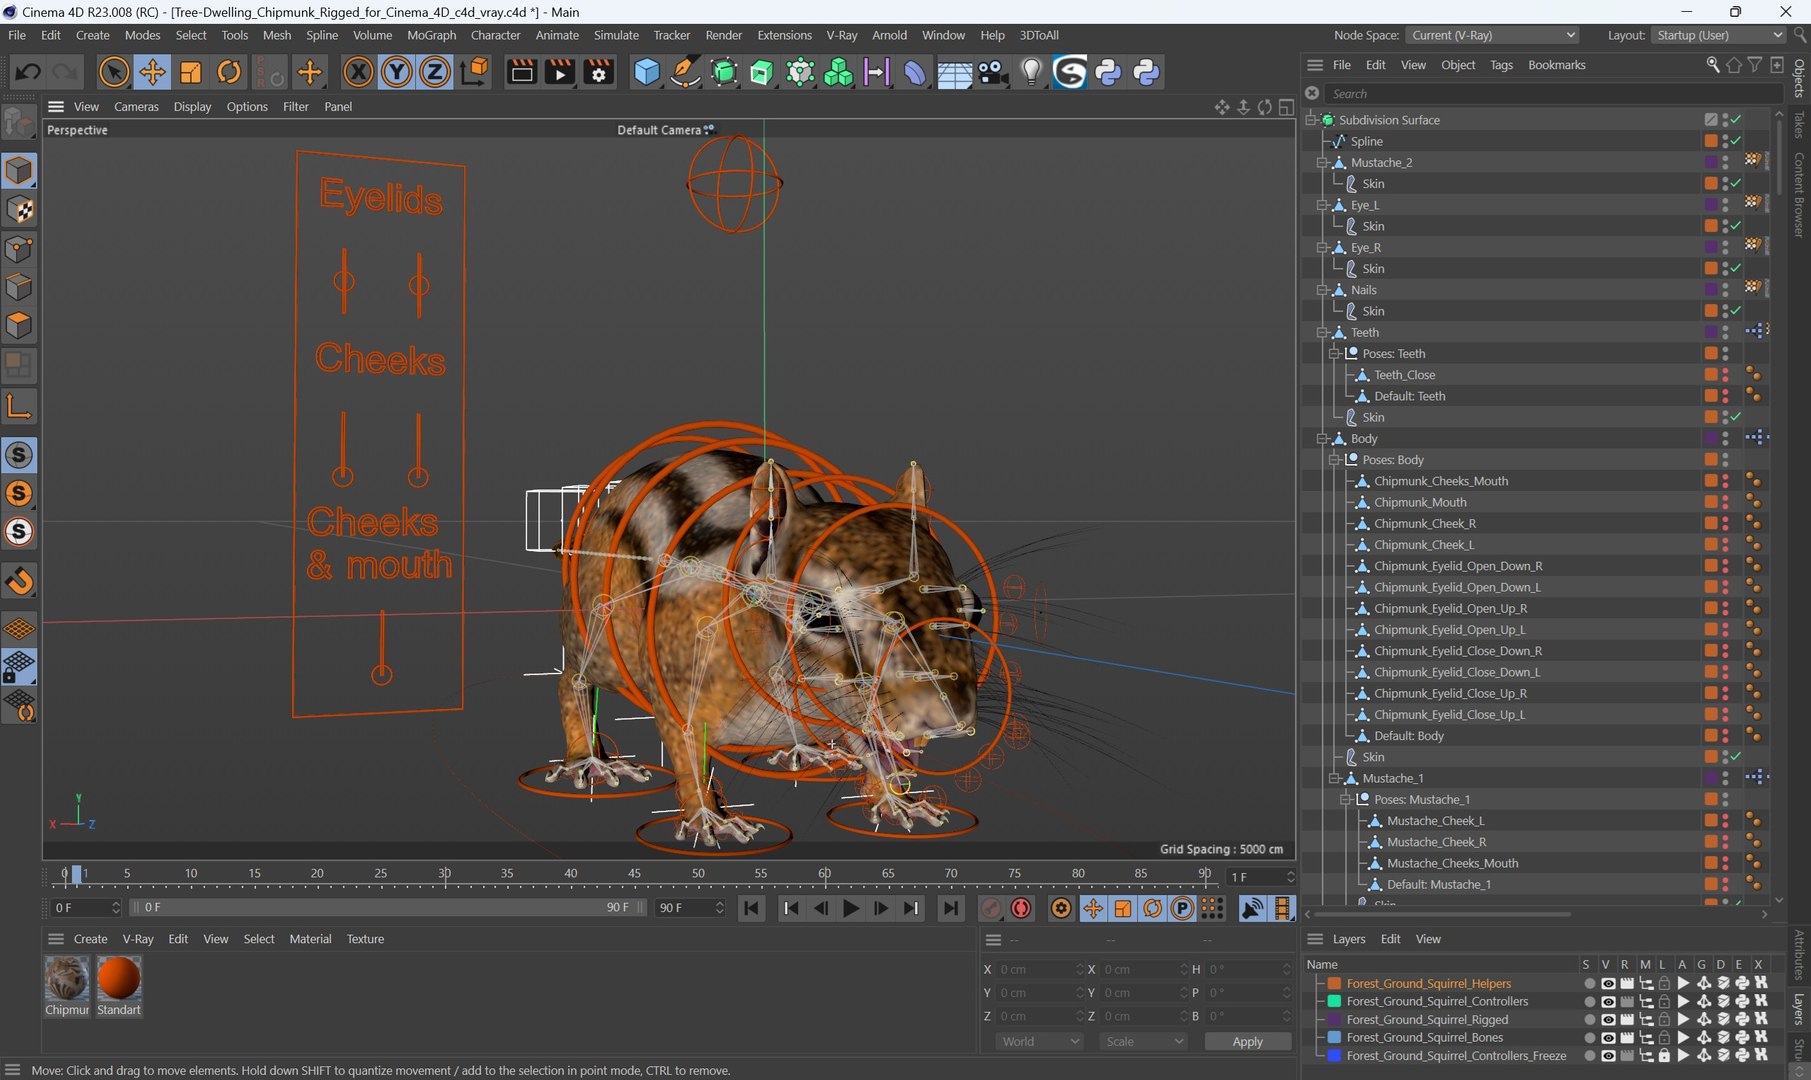Image resolution: width=1811 pixels, height=1080 pixels.
Task: Toggle the Subdivision Surface enable checkmark
Action: pyautogui.click(x=1736, y=120)
